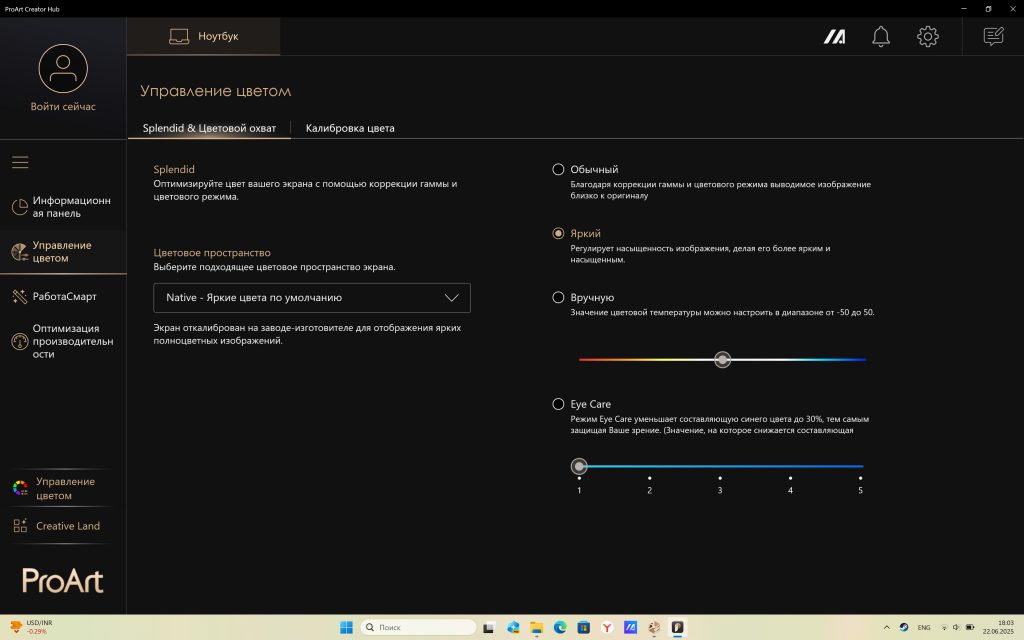This screenshot has width=1024, height=640.
Task: Open Task View on taskbar
Action: [x=488, y=628]
